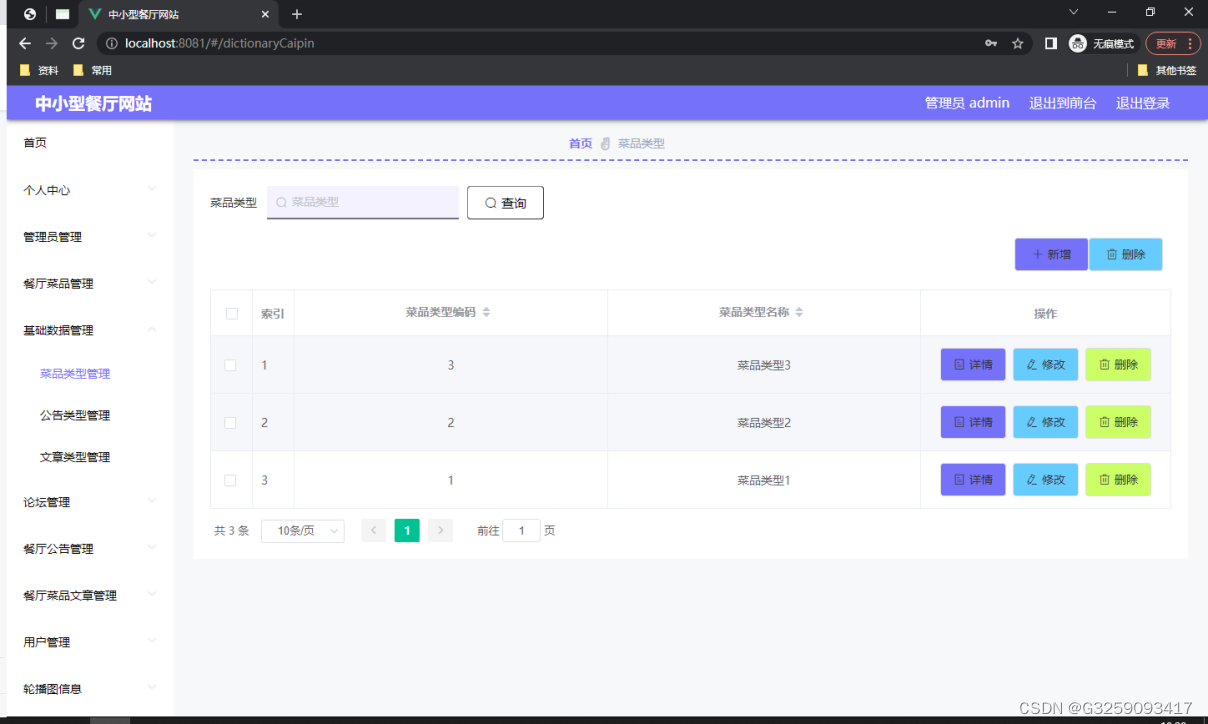Check the row with 菜品类型1
The image size is (1208, 724).
point(231,480)
